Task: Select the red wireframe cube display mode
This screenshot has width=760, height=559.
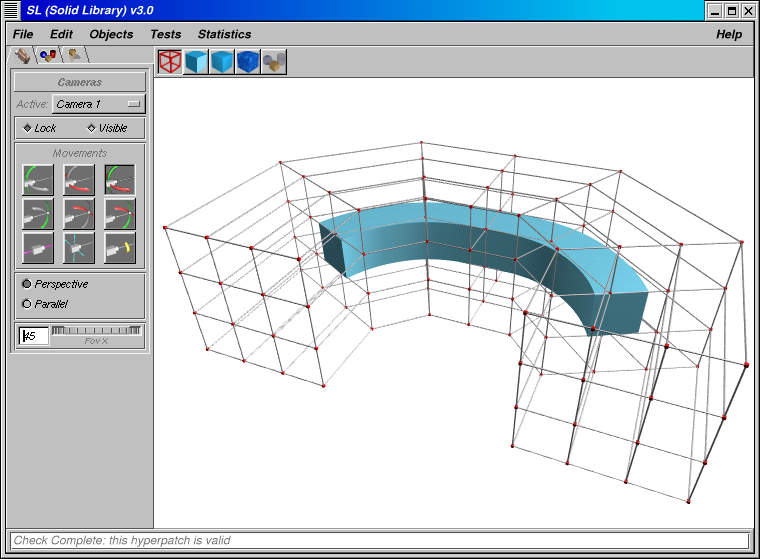Action: (170, 62)
